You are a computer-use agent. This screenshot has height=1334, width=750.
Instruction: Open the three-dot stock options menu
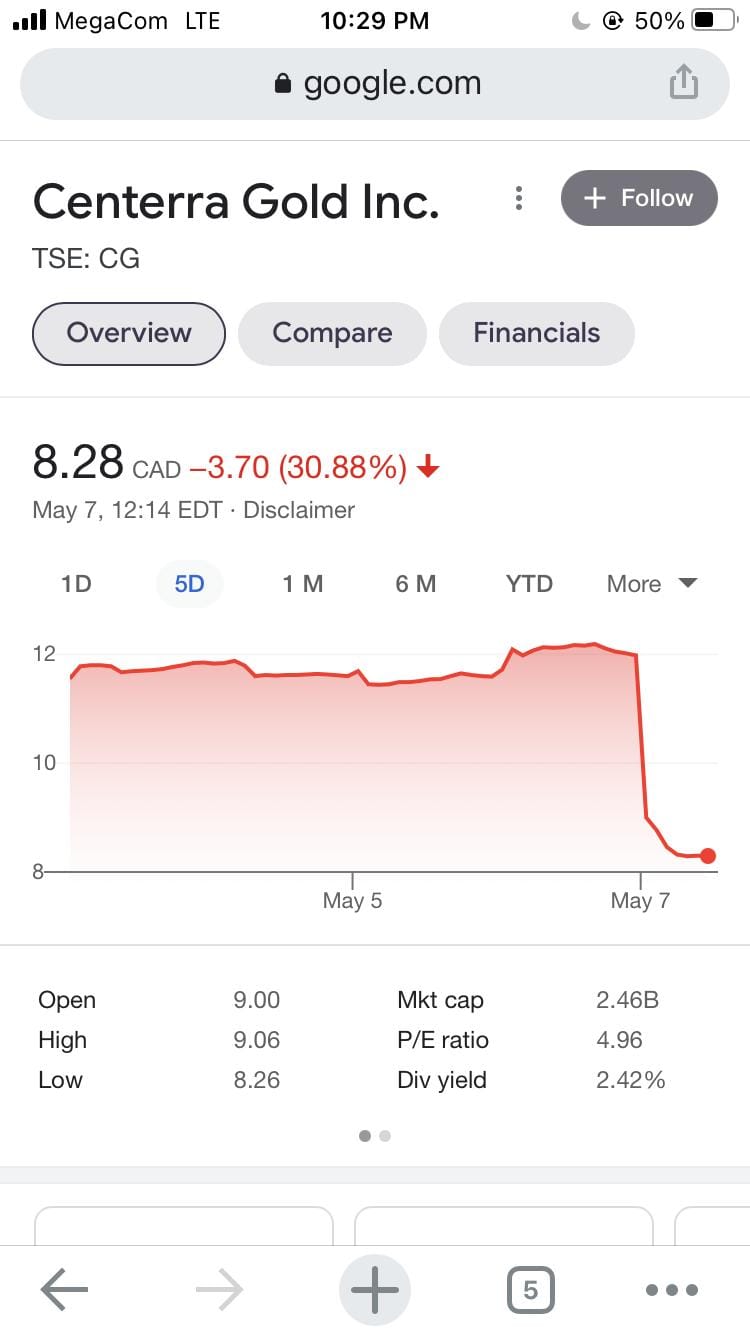click(518, 198)
